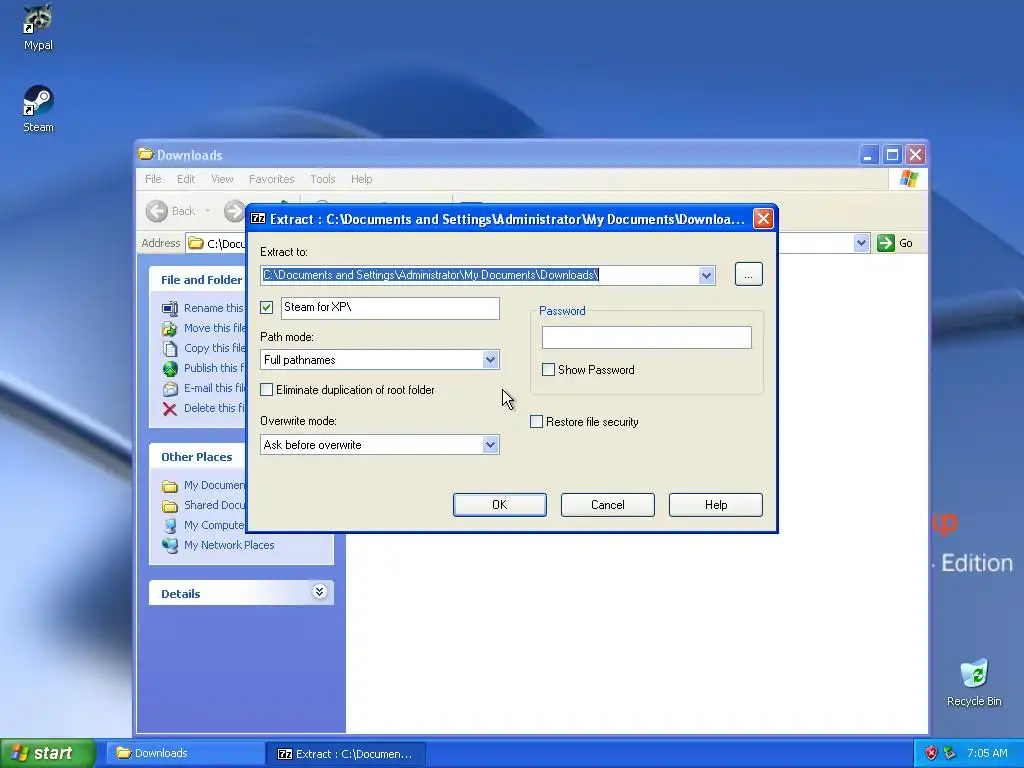This screenshot has width=1024, height=768.
Task: Open the Favorites menu in Downloads window
Action: click(272, 179)
